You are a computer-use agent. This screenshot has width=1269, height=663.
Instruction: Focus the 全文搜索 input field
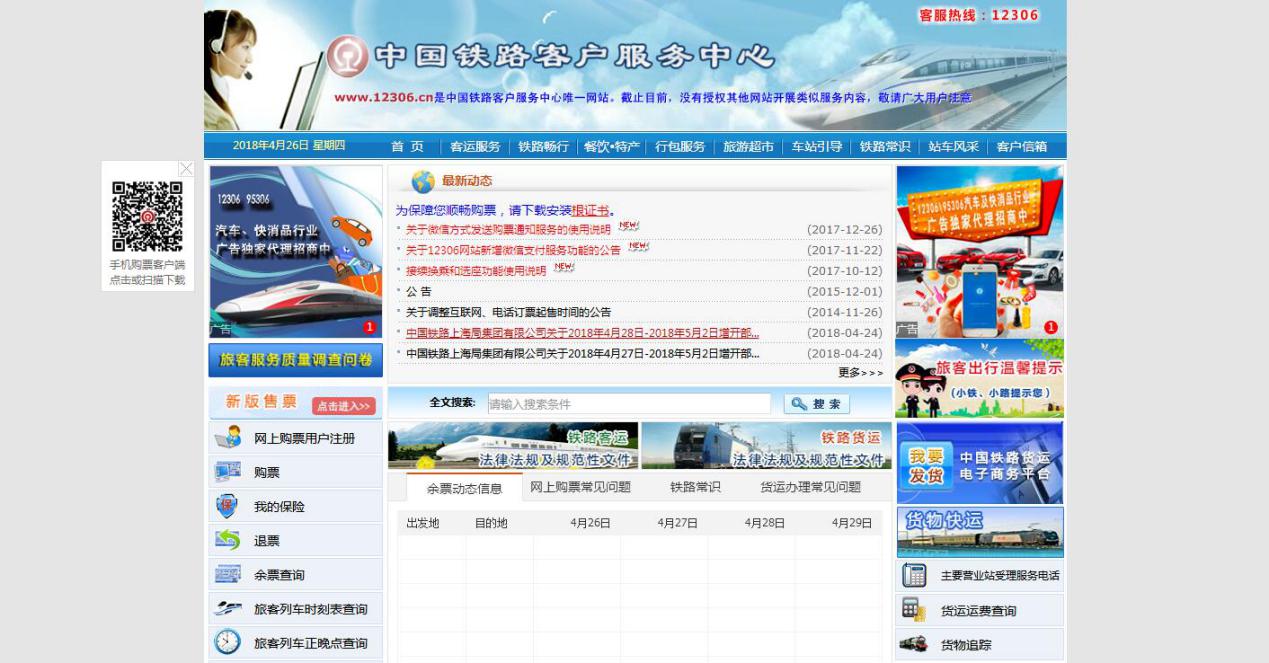click(628, 404)
